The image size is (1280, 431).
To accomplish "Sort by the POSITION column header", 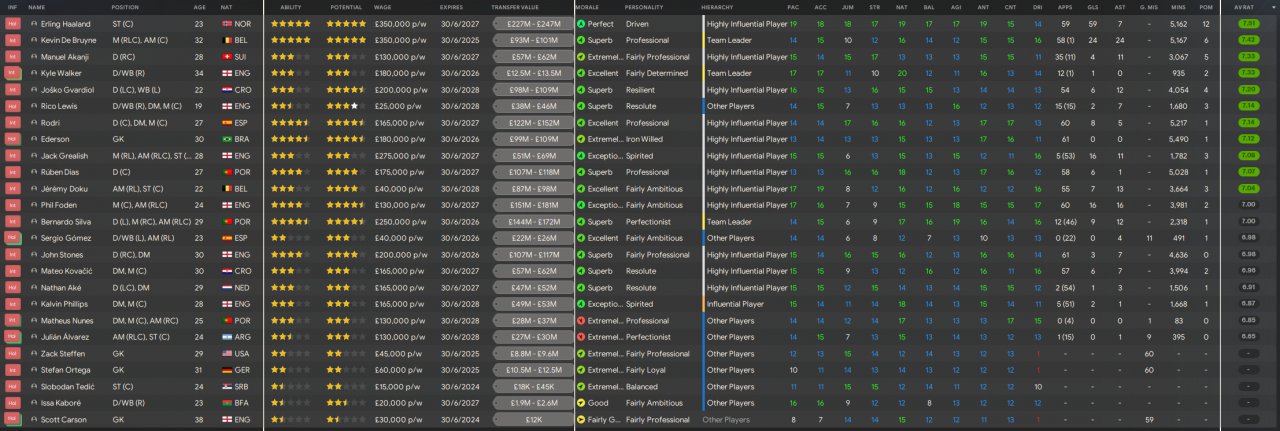I will click(x=126, y=7).
